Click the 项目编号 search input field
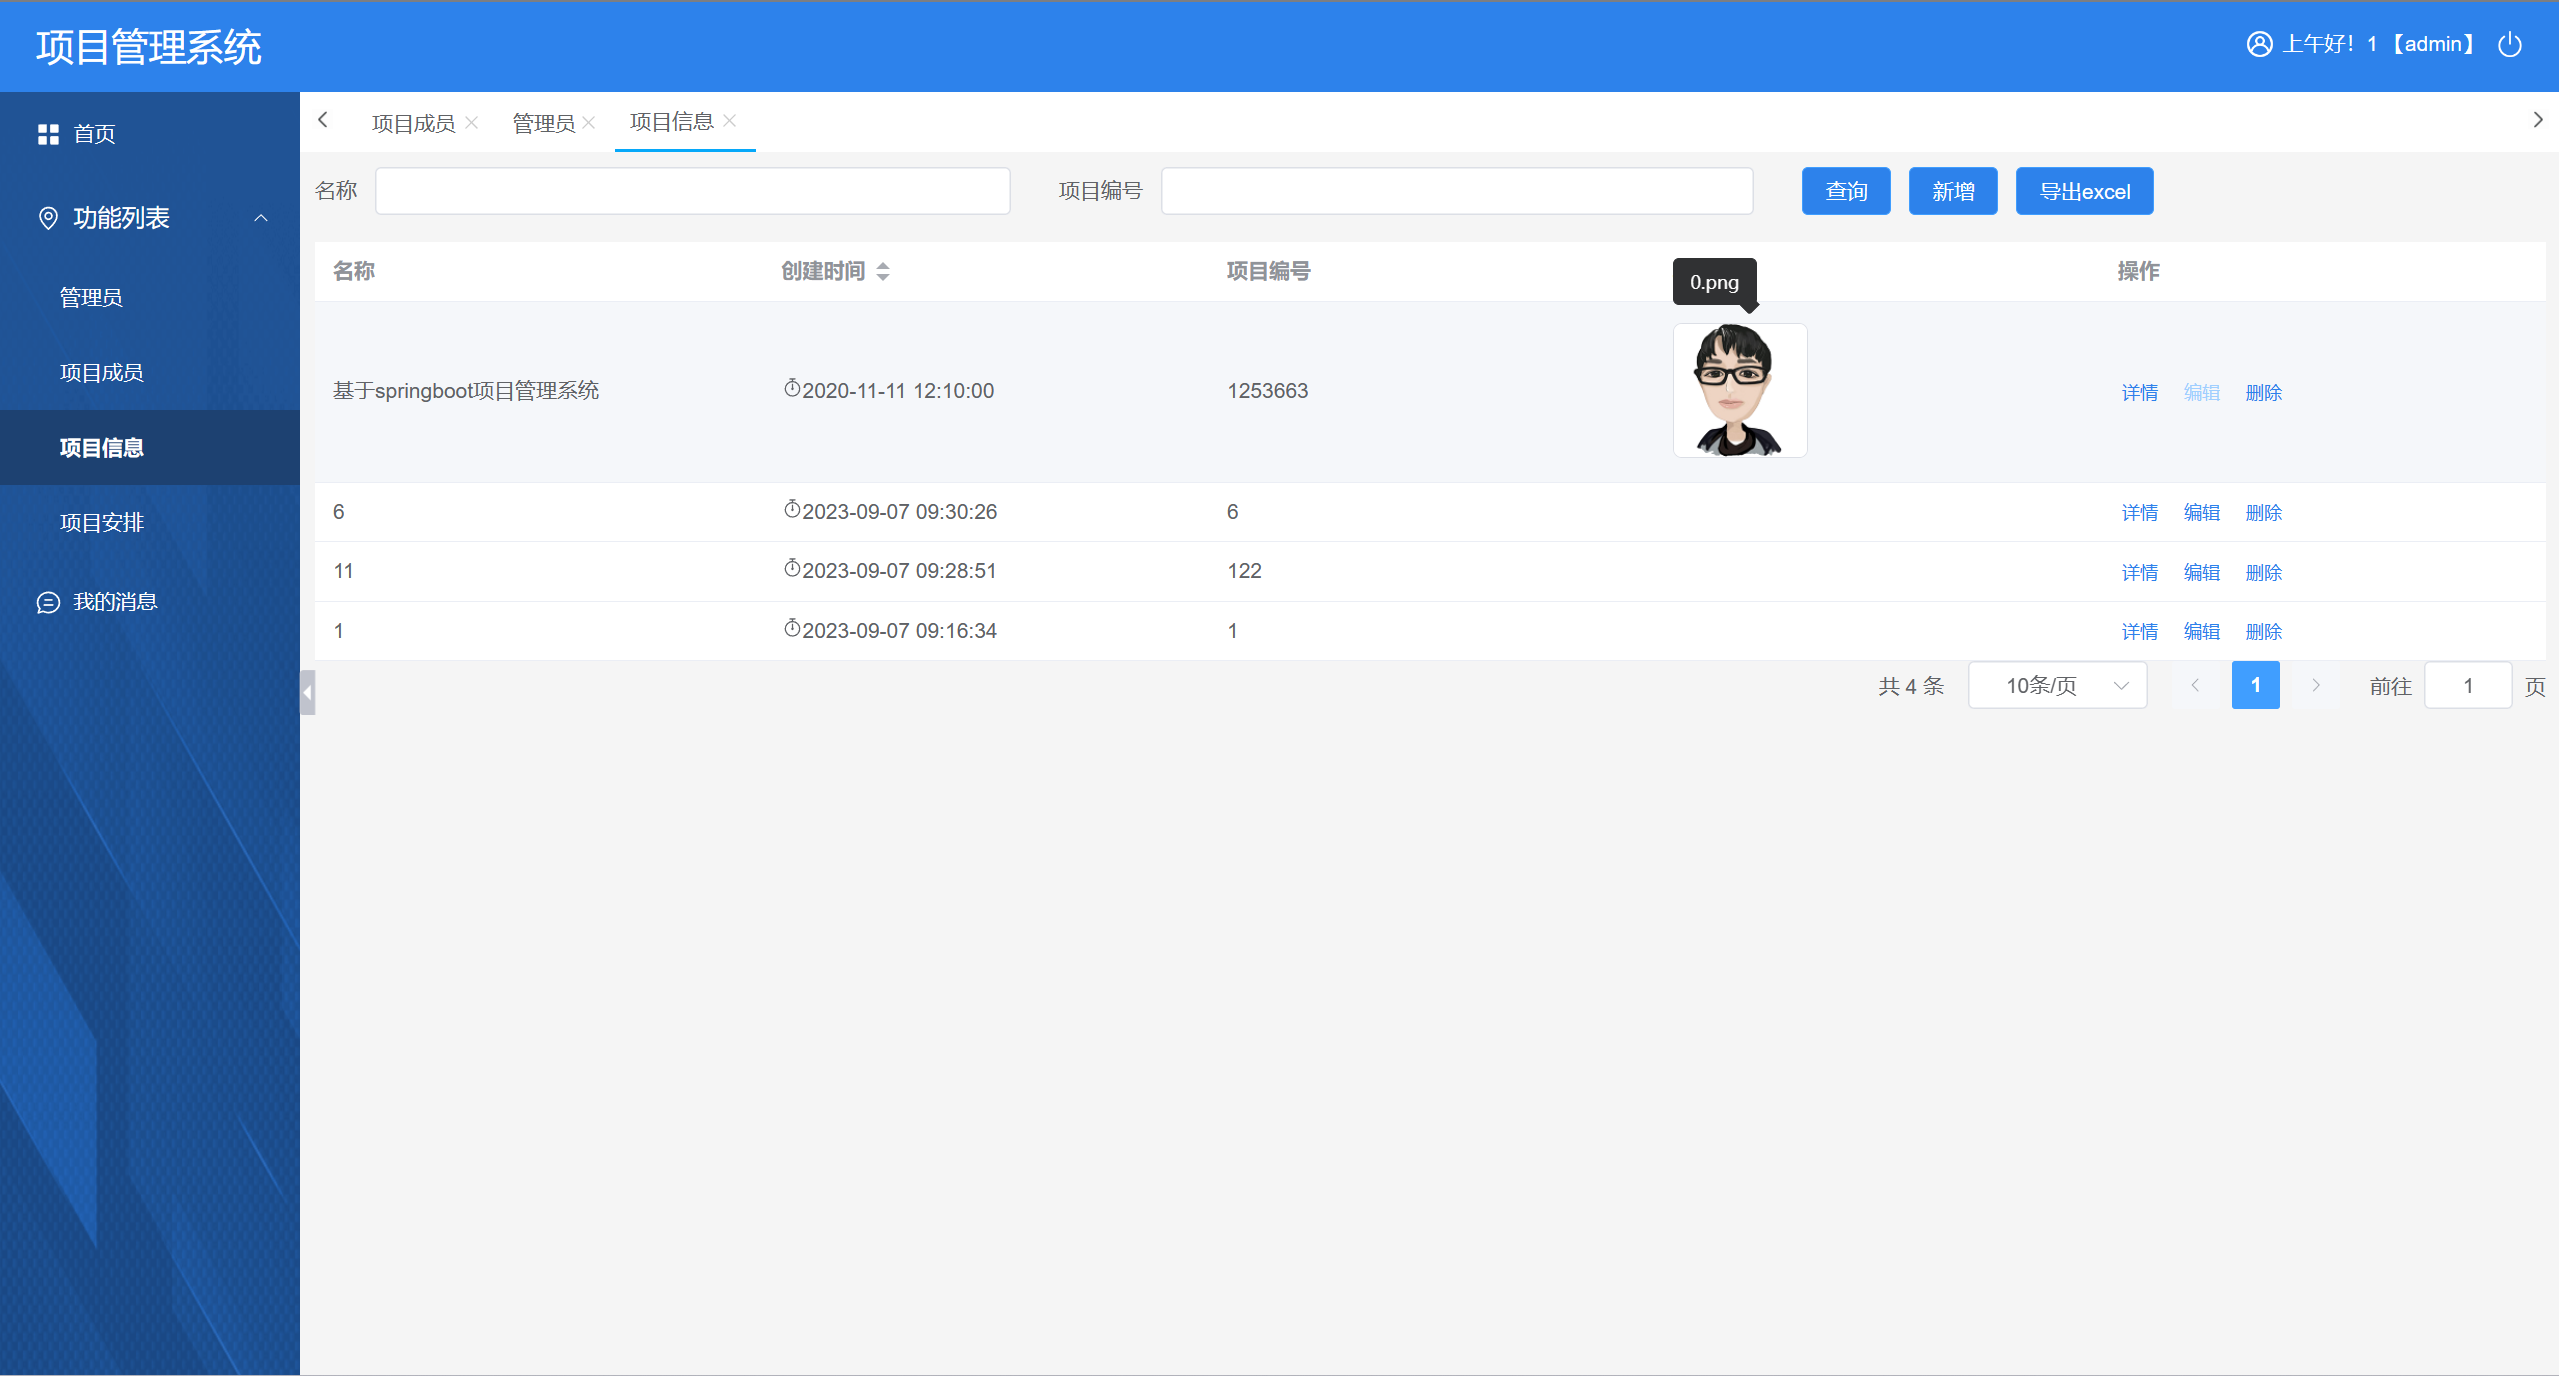2559x1376 pixels. [x=1456, y=191]
